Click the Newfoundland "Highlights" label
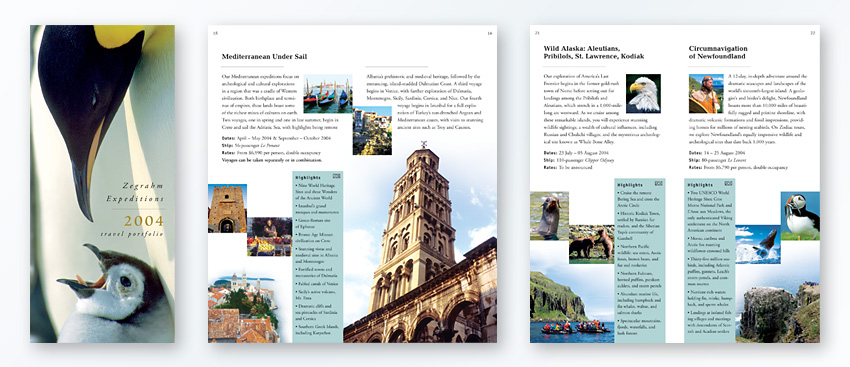This screenshot has width=850, height=367. 700,185
